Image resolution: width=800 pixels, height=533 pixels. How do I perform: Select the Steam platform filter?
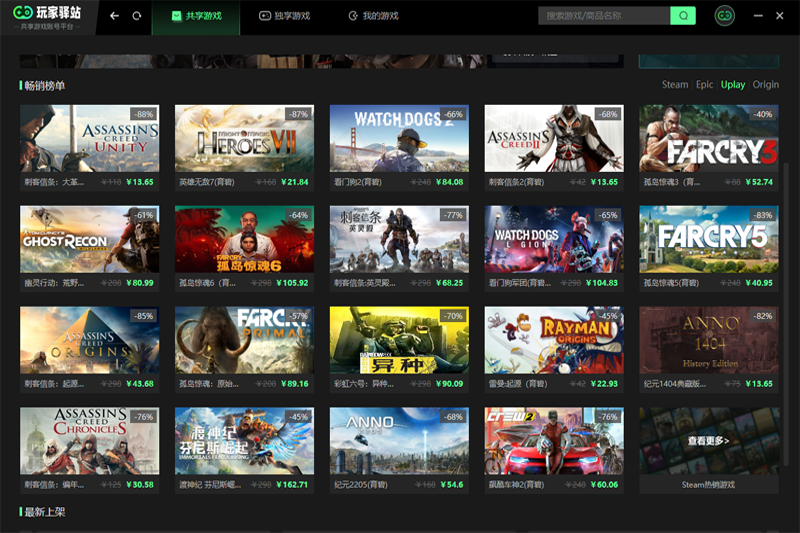point(675,85)
